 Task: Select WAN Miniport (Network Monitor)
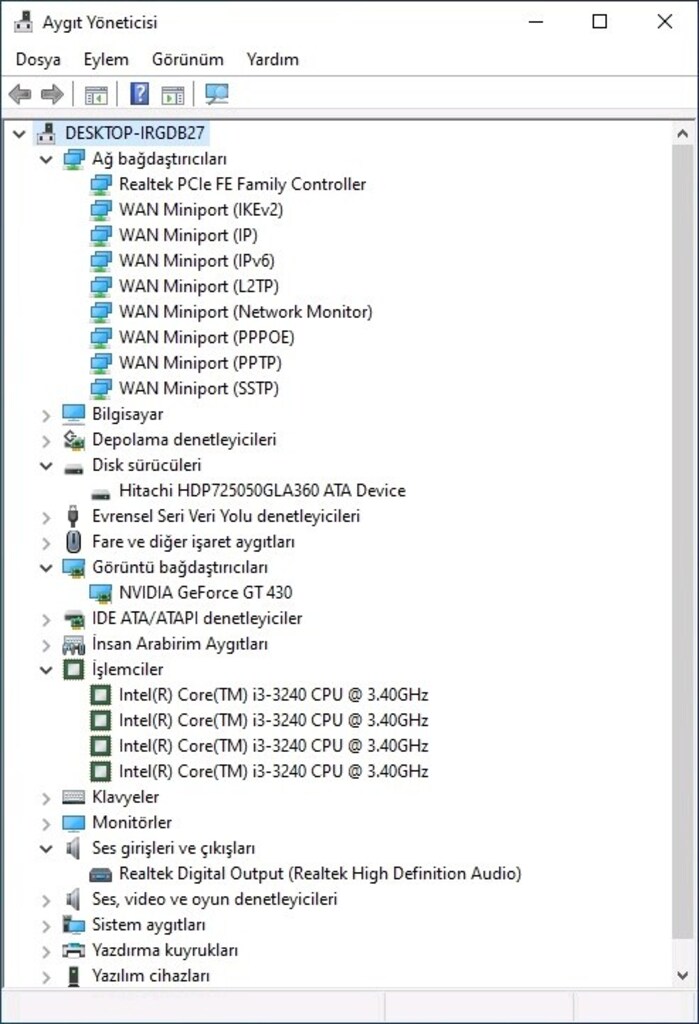pyautogui.click(x=246, y=312)
